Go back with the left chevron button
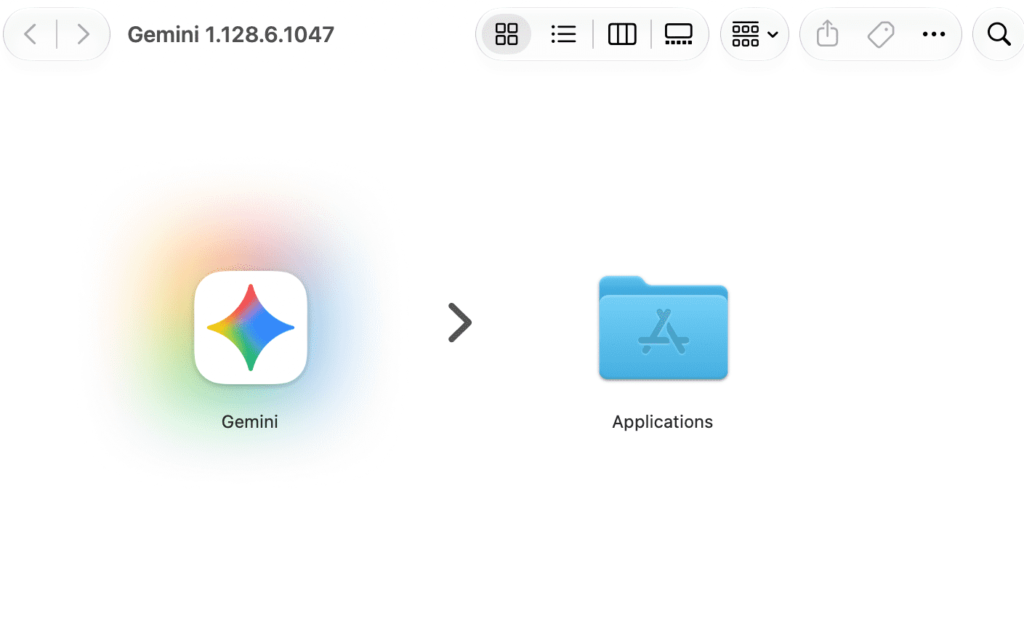Screen dimensions: 1024x621 [30, 34]
